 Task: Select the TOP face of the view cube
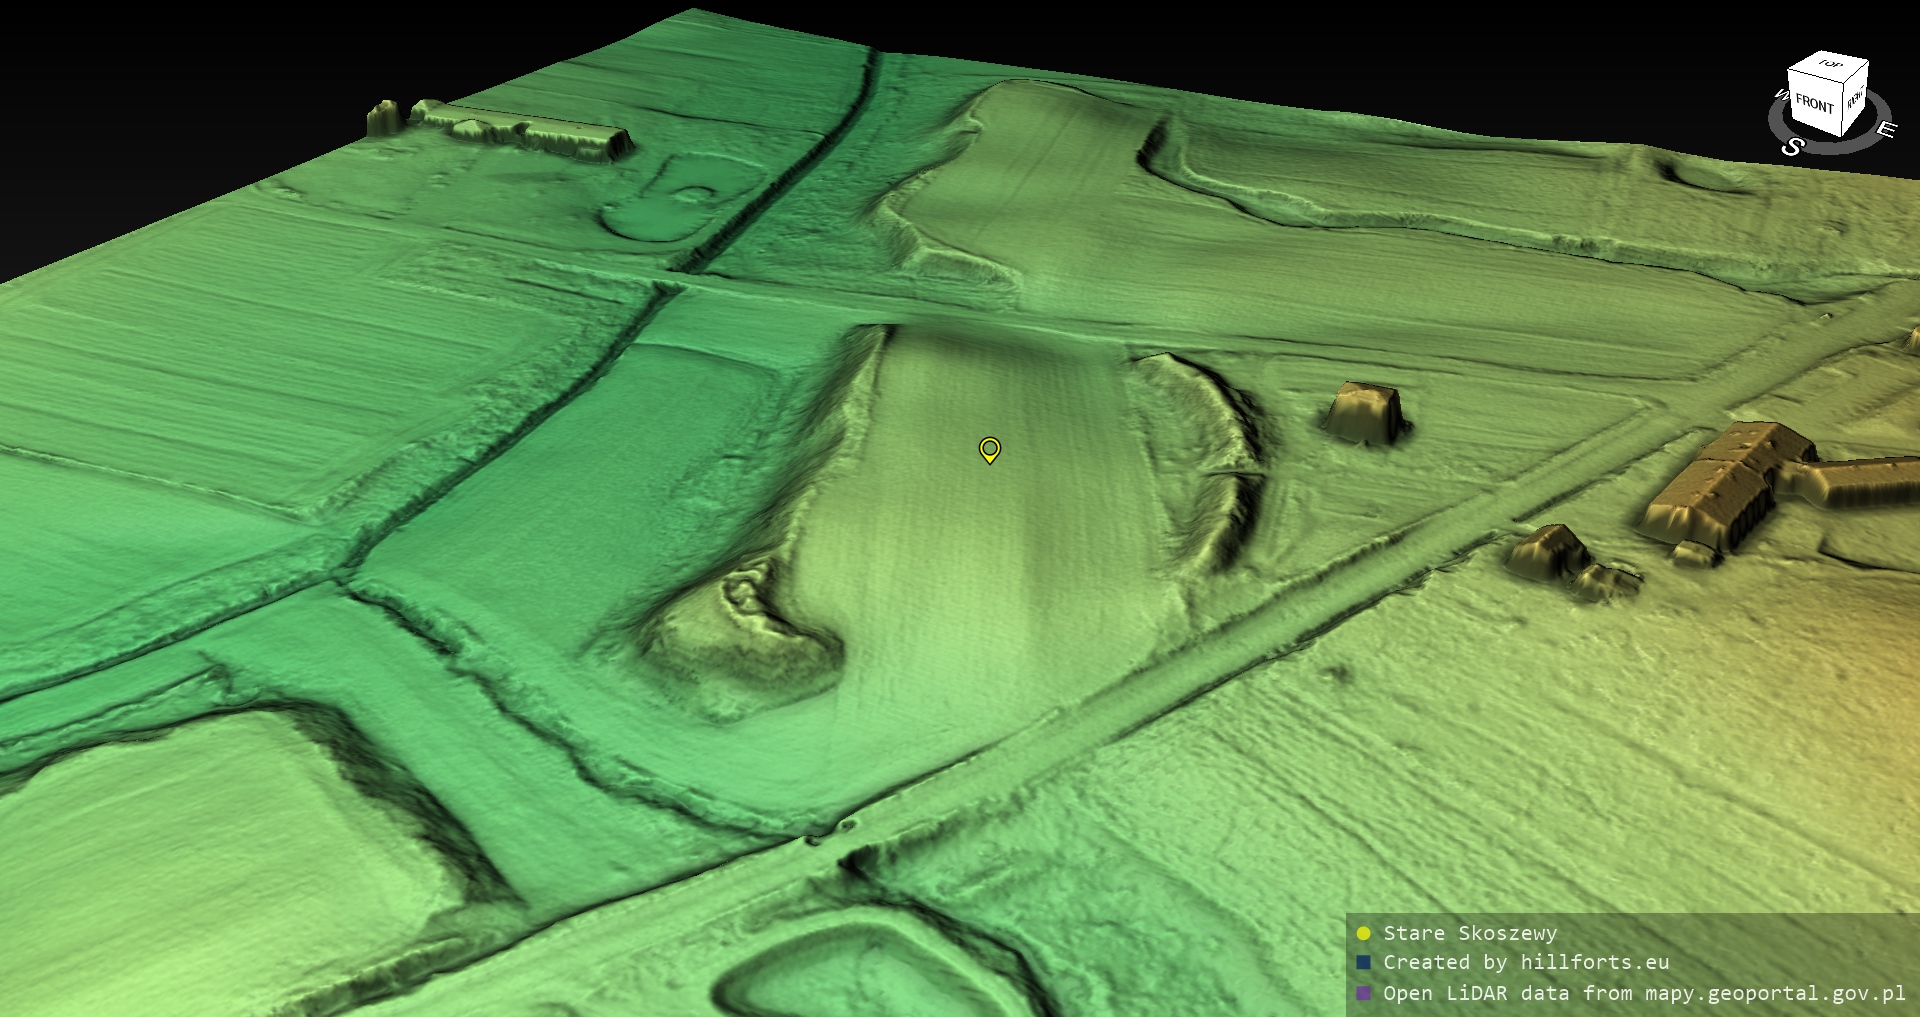1830,65
